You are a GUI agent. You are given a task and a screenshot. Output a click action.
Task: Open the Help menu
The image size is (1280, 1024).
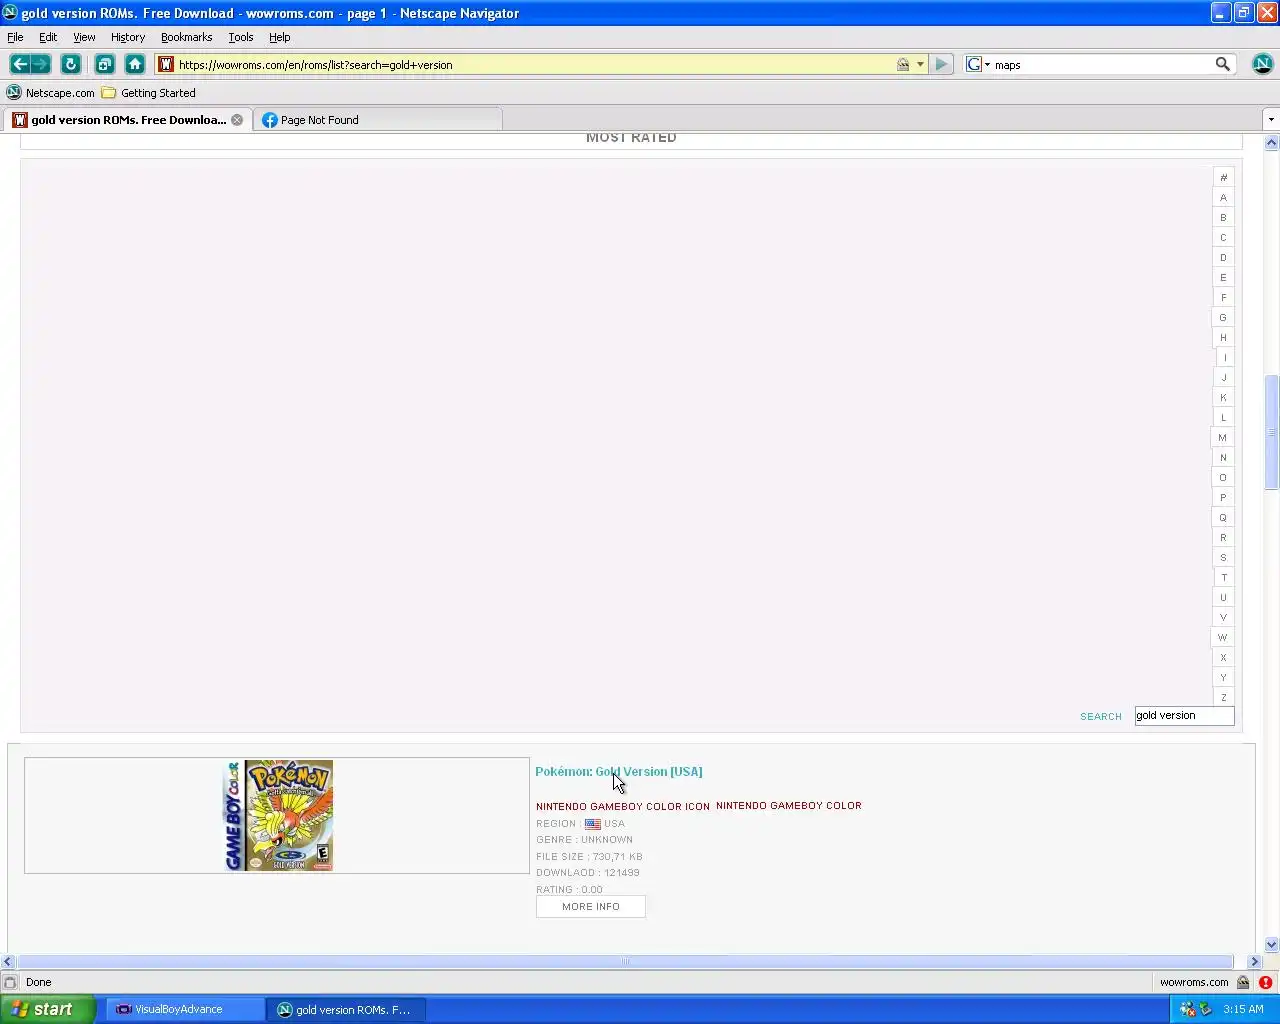[x=279, y=37]
